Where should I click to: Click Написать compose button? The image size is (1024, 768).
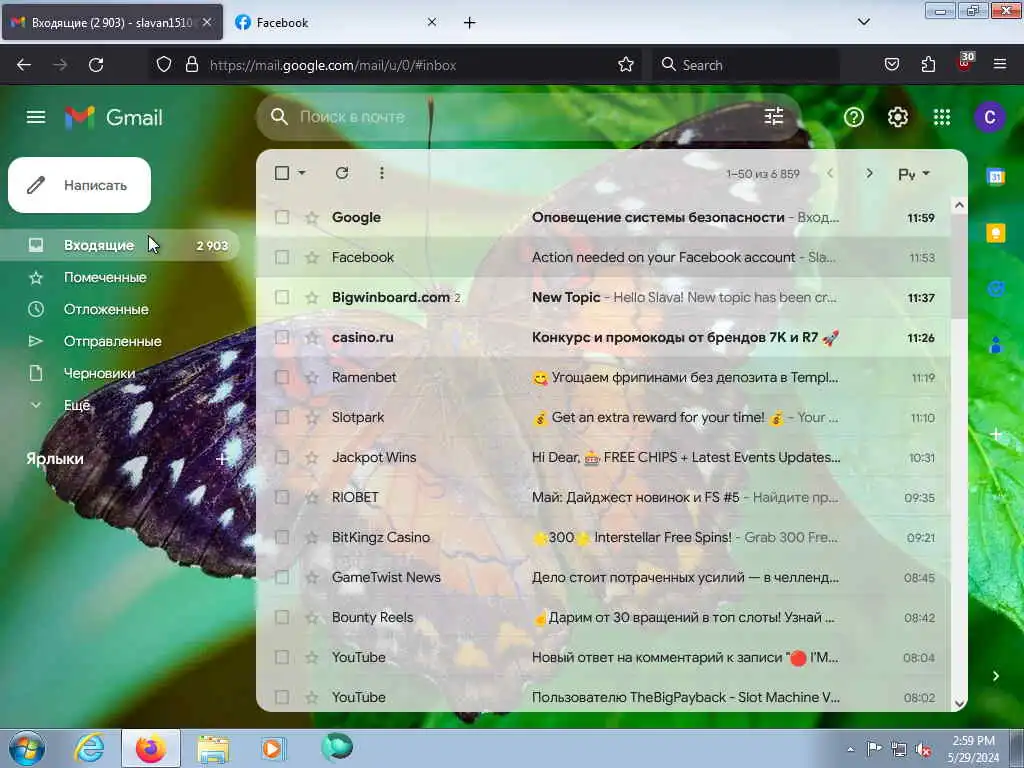coord(80,185)
